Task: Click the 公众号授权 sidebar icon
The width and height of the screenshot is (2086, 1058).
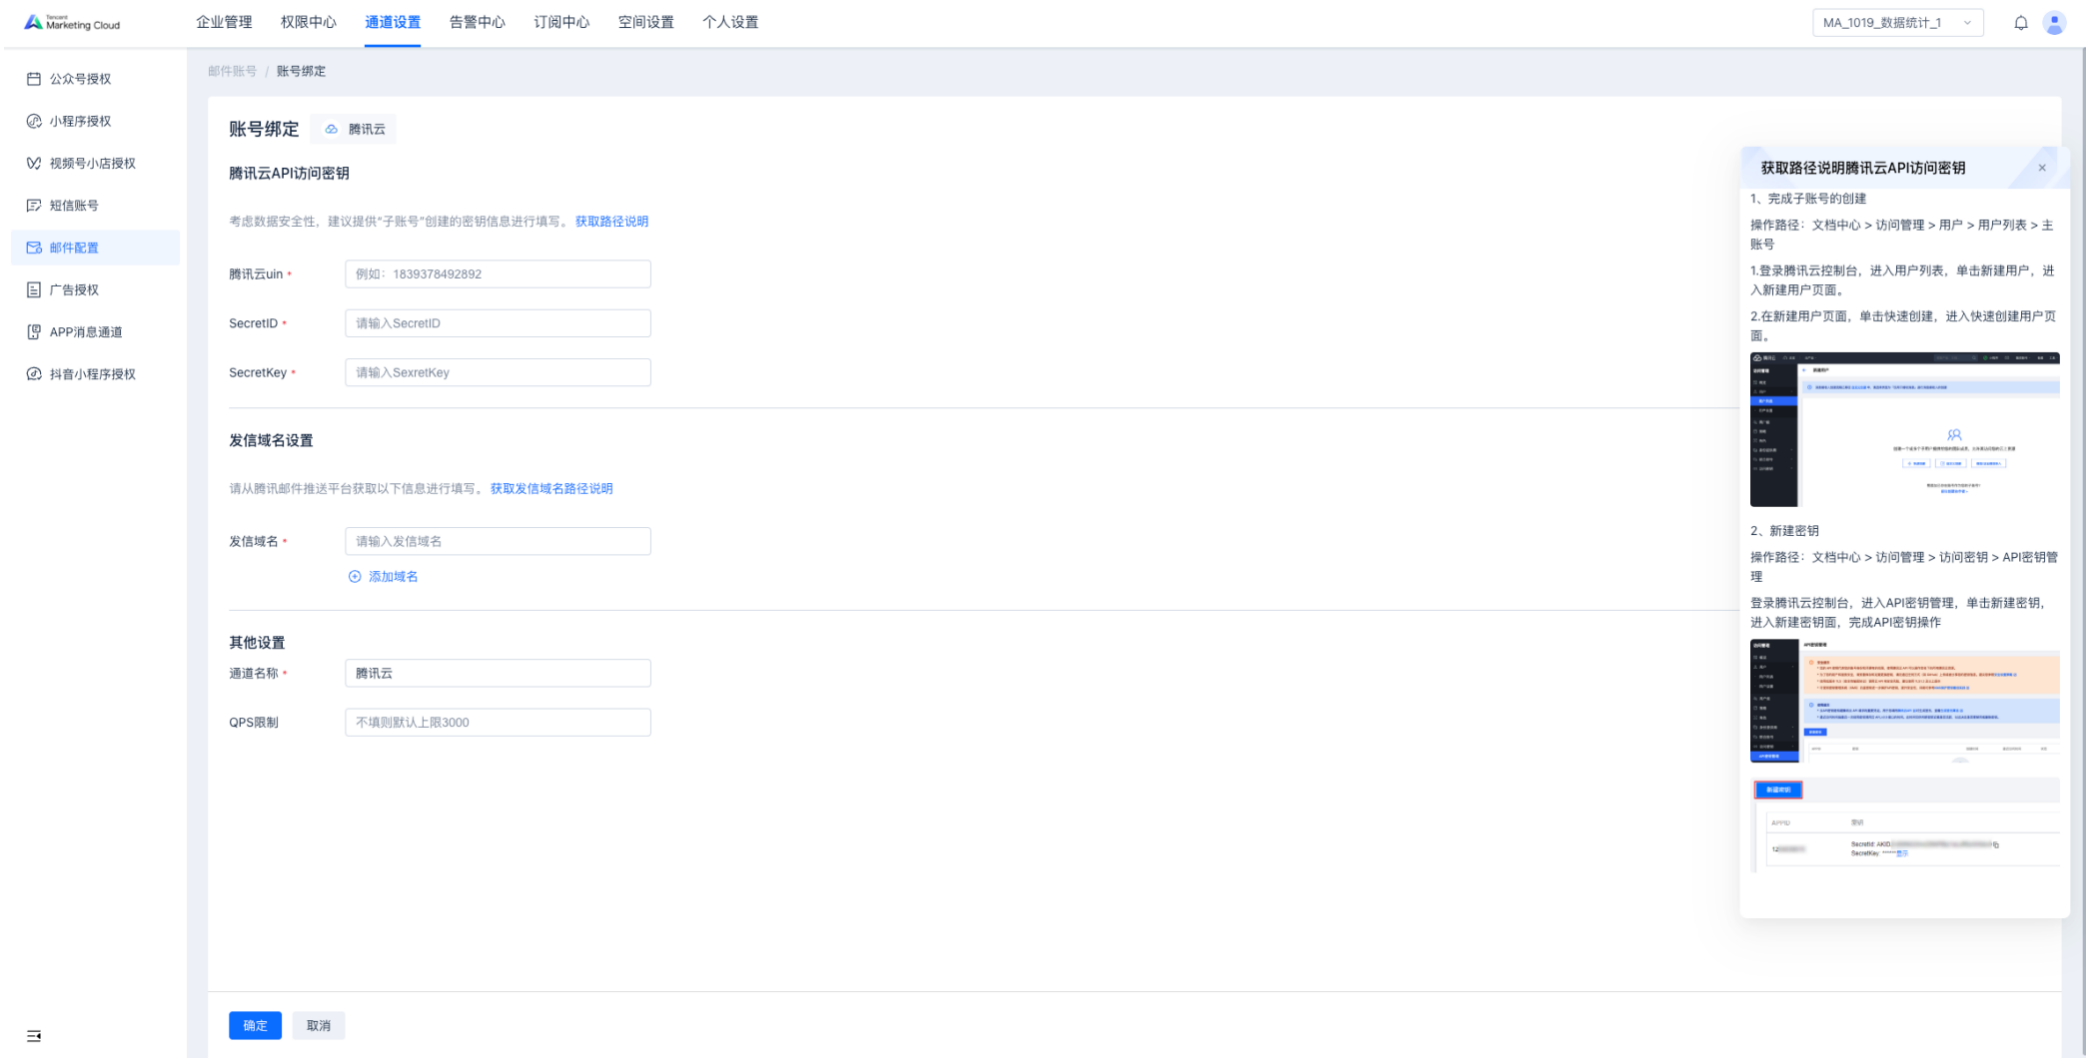Action: click(x=34, y=79)
